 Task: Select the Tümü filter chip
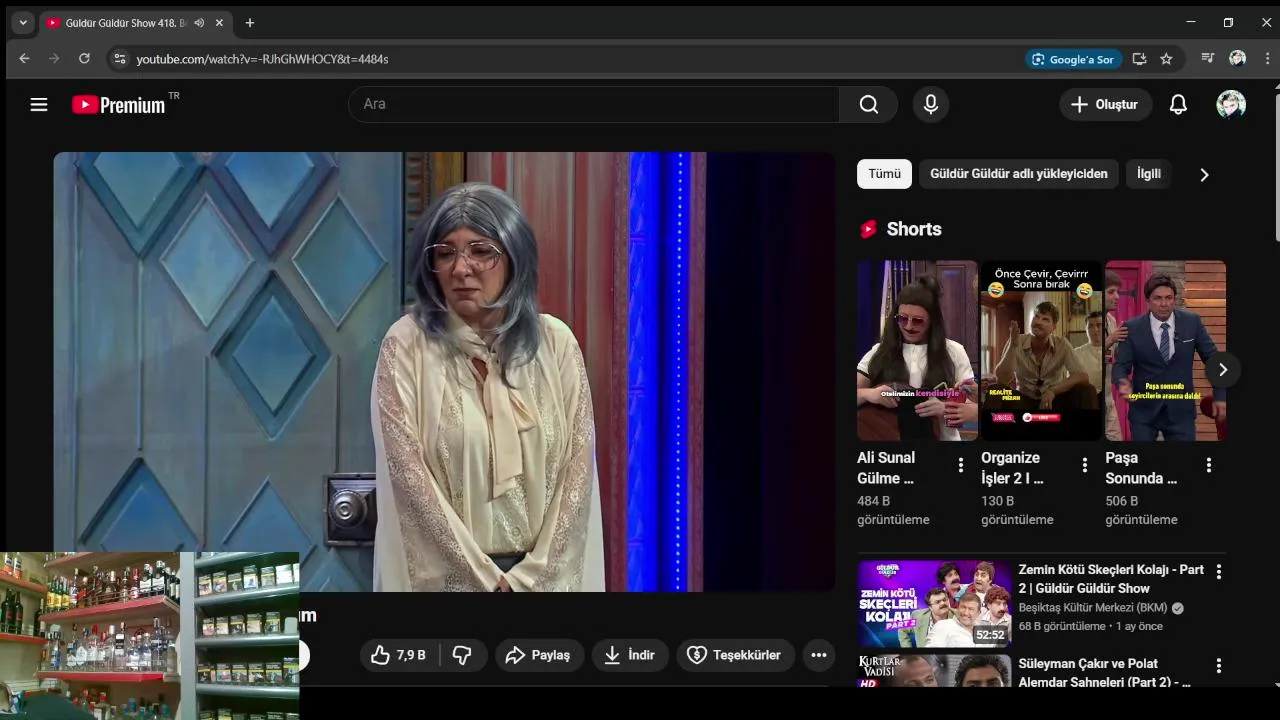[884, 174]
